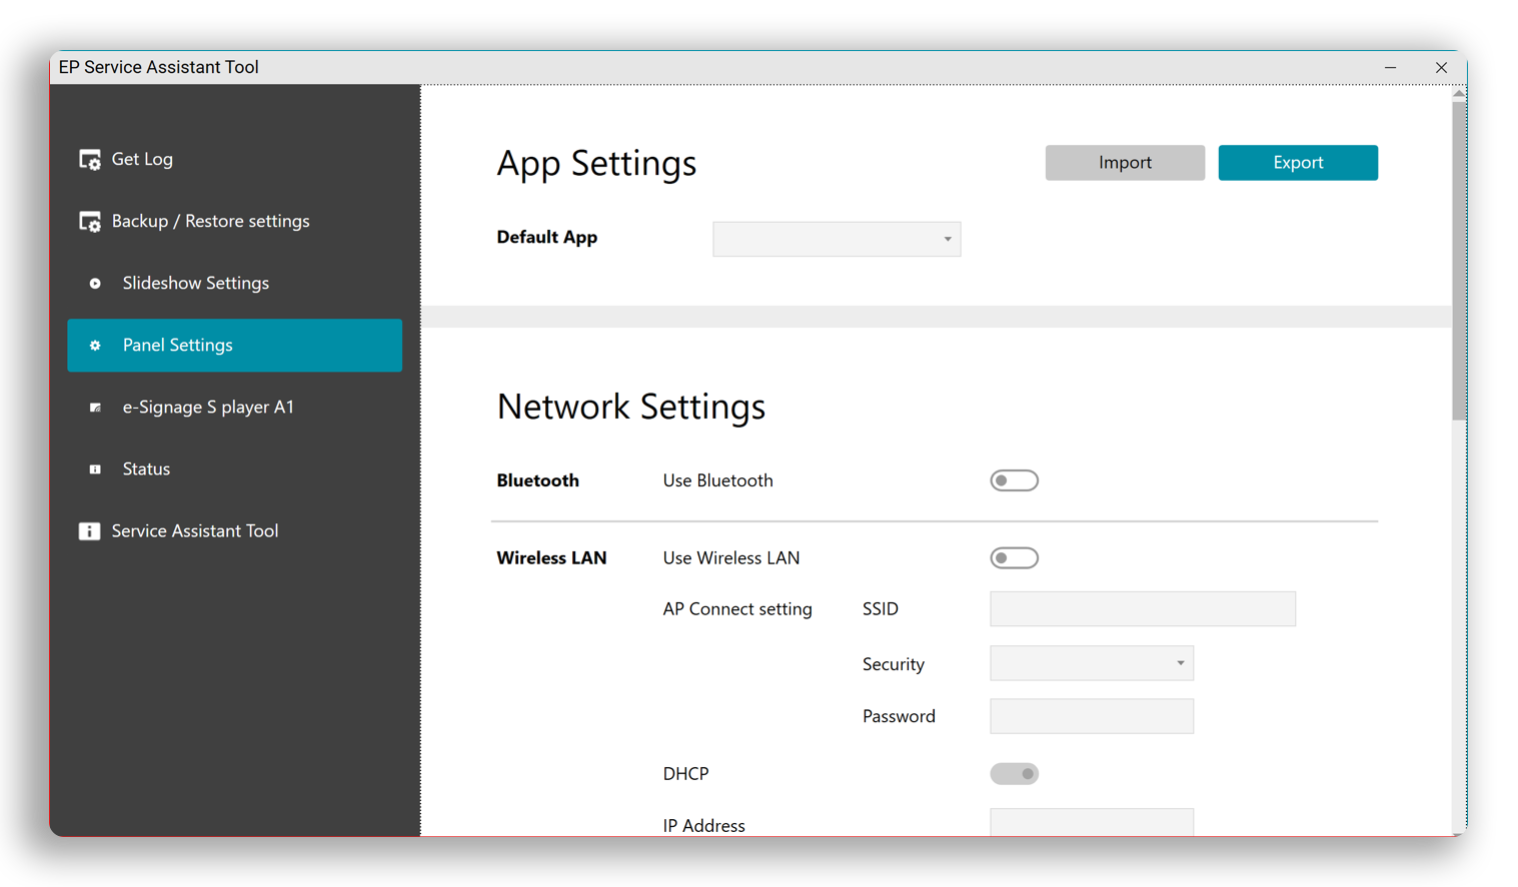Click the Get Log sidebar icon

coord(90,160)
